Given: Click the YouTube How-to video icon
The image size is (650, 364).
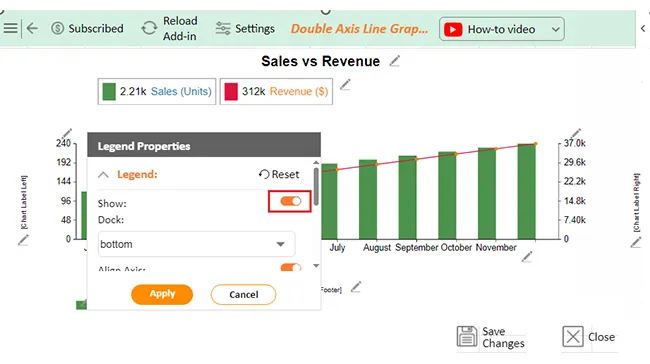Looking at the screenshot, I should 453,29.
